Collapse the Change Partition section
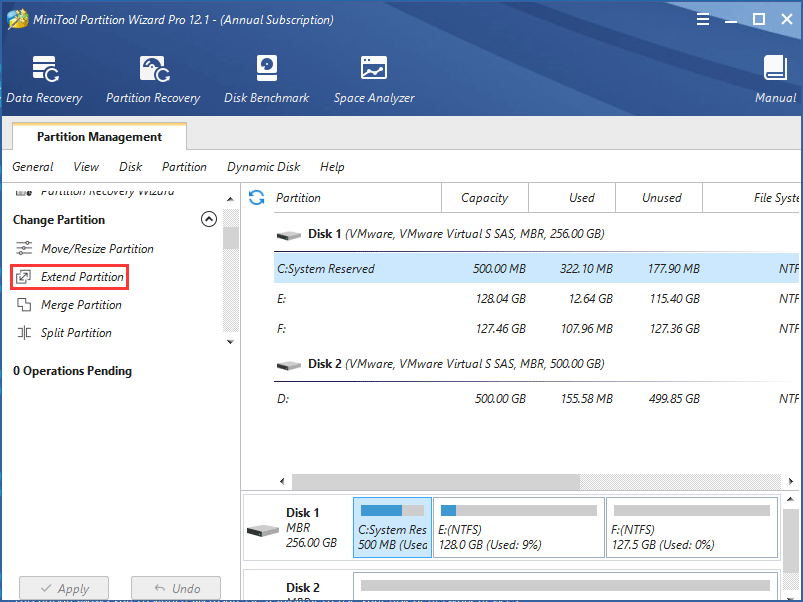Image resolution: width=803 pixels, height=602 pixels. coord(208,219)
